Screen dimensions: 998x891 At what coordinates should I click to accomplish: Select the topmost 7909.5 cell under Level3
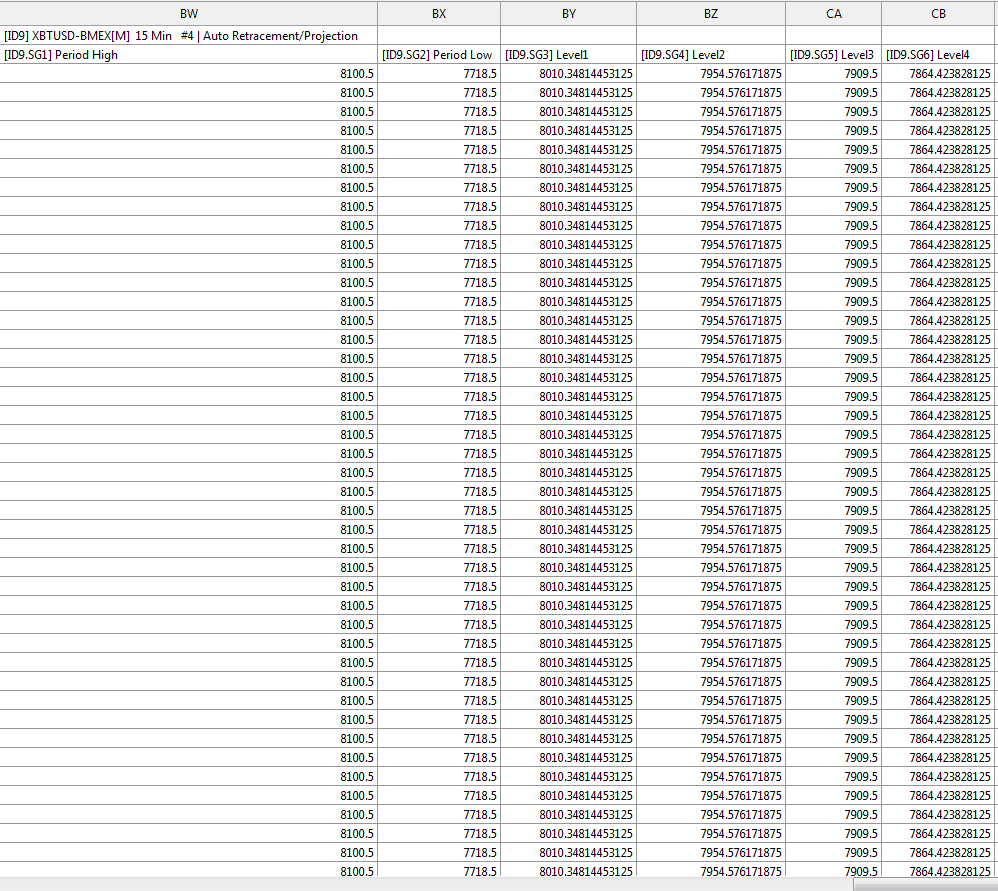click(833, 74)
